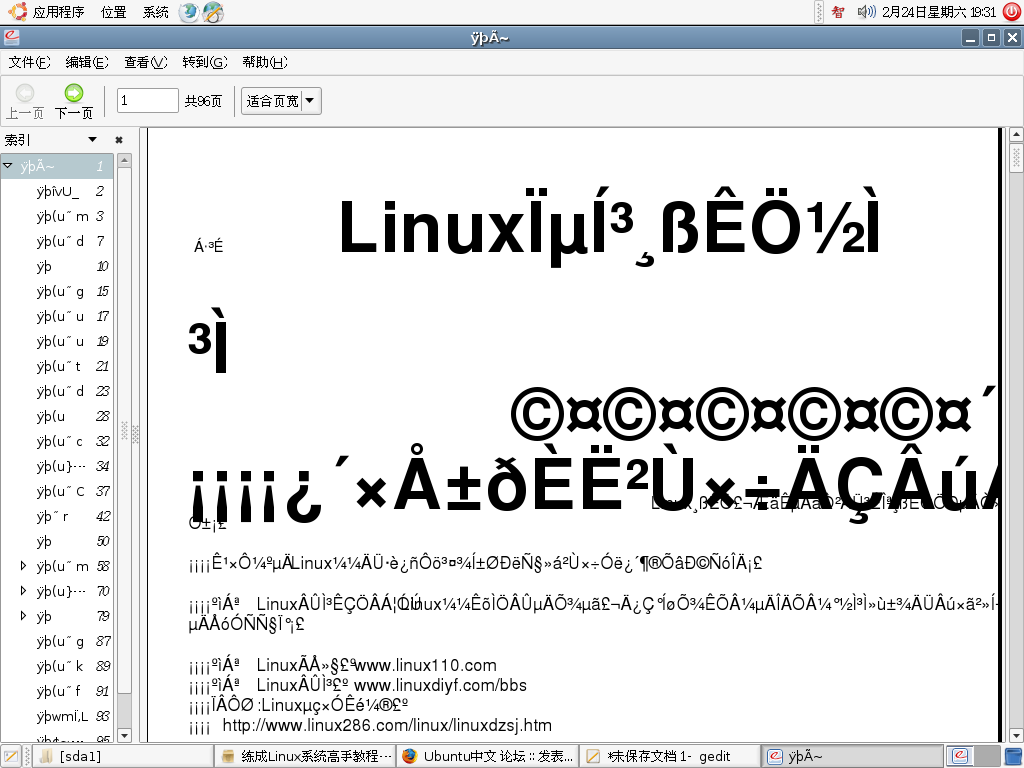Click the red power button in top panel
1024x768 pixels.
[x=1012, y=12]
